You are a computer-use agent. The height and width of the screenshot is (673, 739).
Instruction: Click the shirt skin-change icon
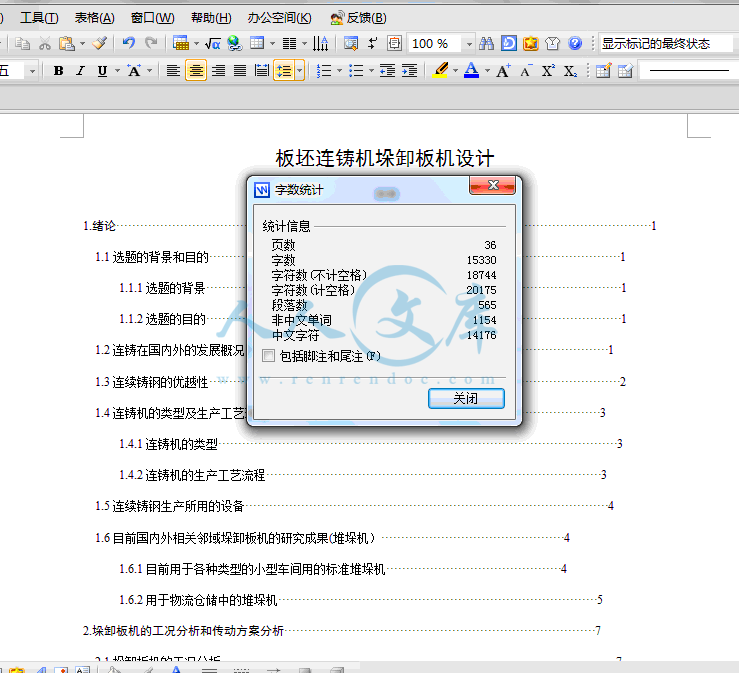(552, 44)
